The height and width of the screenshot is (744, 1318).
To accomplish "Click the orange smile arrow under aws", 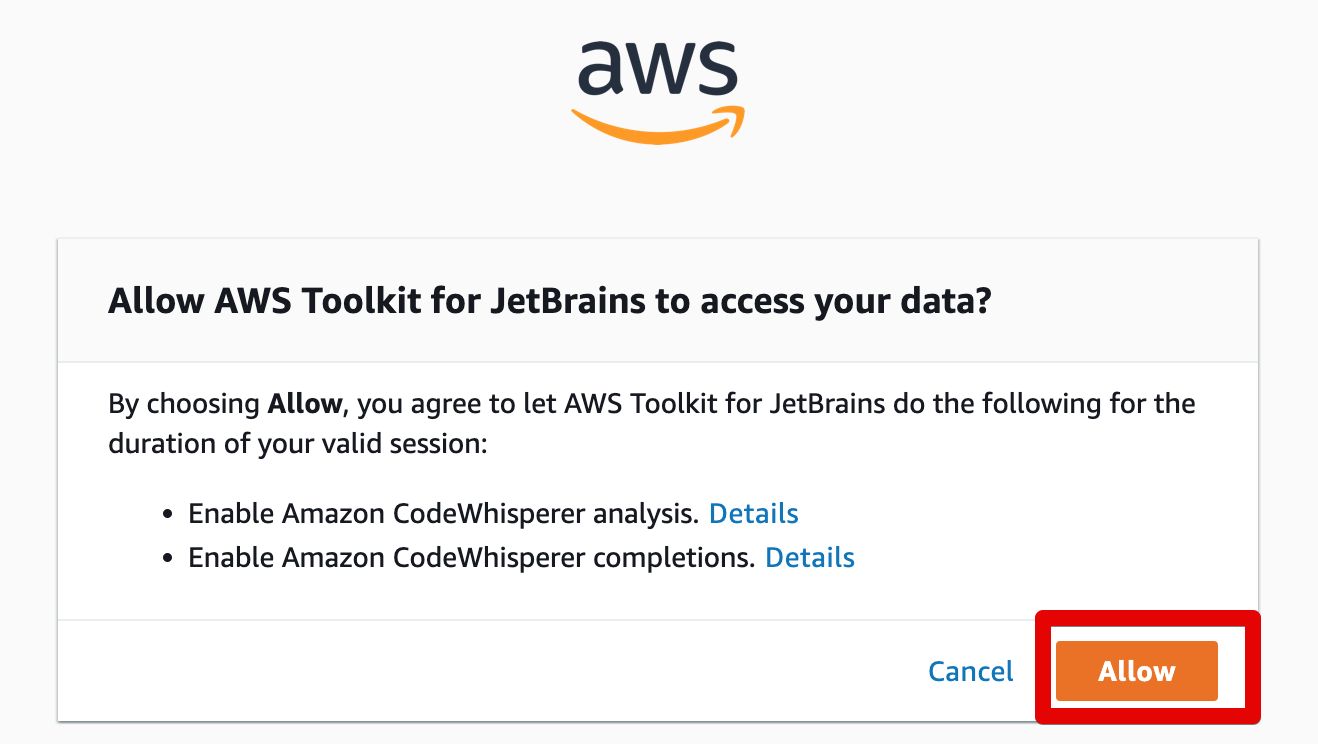I will pos(657,124).
